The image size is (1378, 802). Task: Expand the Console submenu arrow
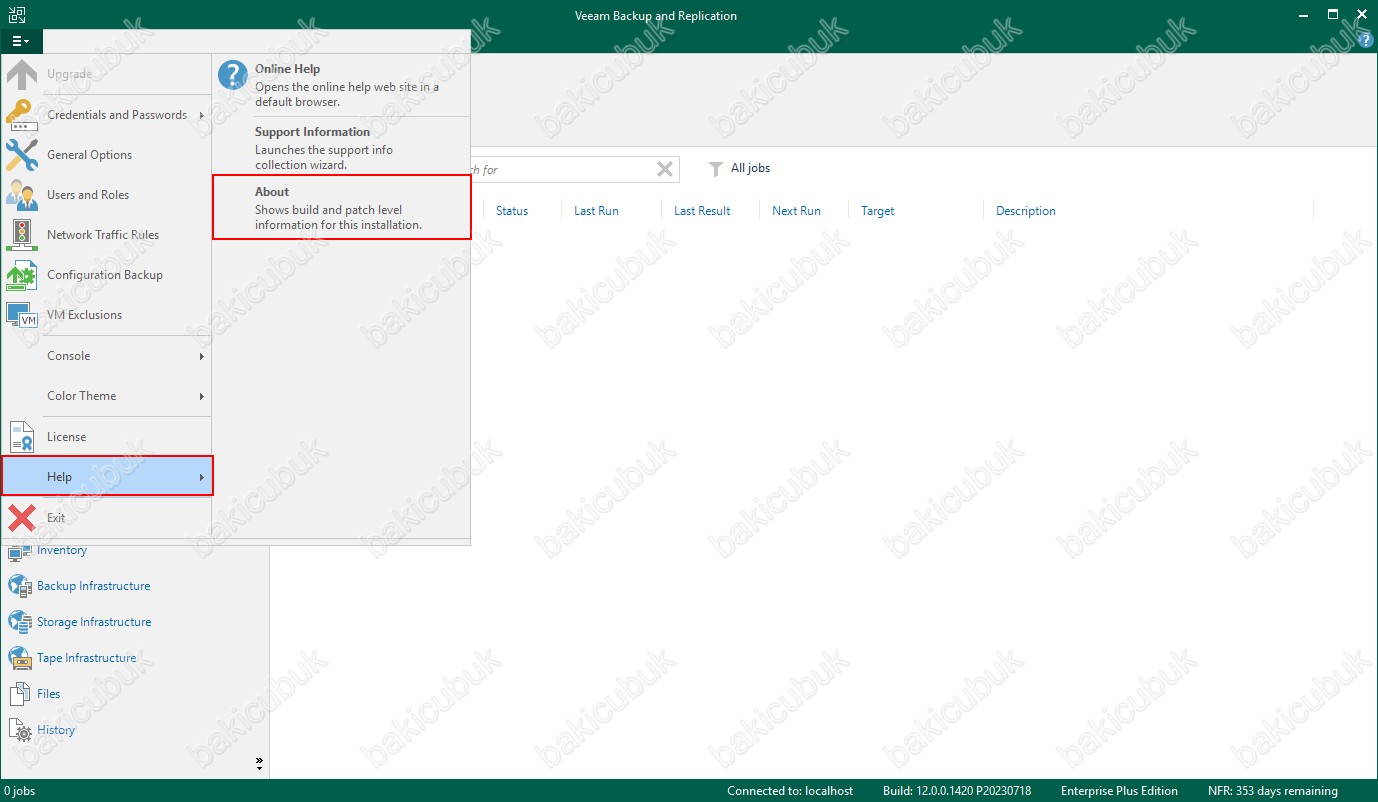pyautogui.click(x=202, y=356)
